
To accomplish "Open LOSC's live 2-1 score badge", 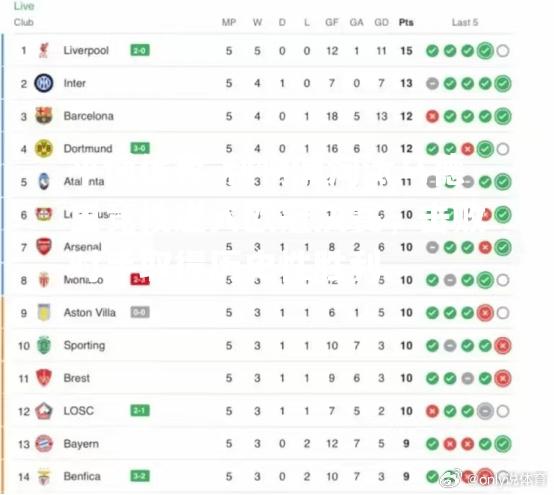I will point(140,411).
